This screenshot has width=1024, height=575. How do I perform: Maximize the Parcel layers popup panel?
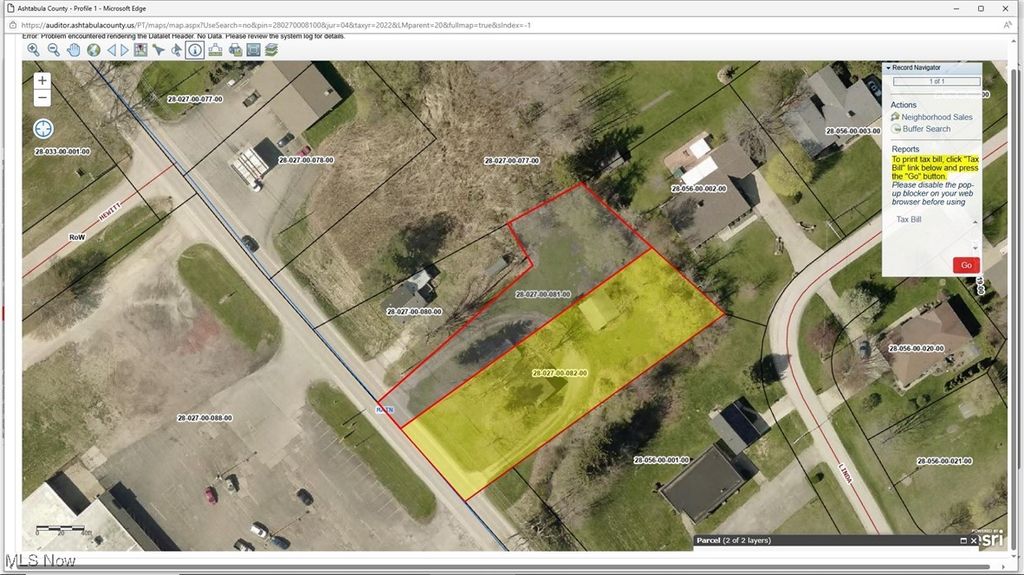(x=963, y=541)
